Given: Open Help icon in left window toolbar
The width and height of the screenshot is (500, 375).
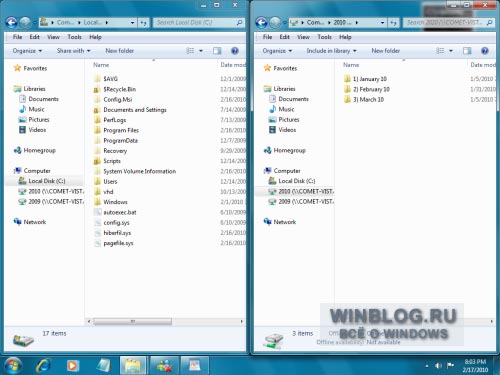Looking at the screenshot, I should coord(235,51).
